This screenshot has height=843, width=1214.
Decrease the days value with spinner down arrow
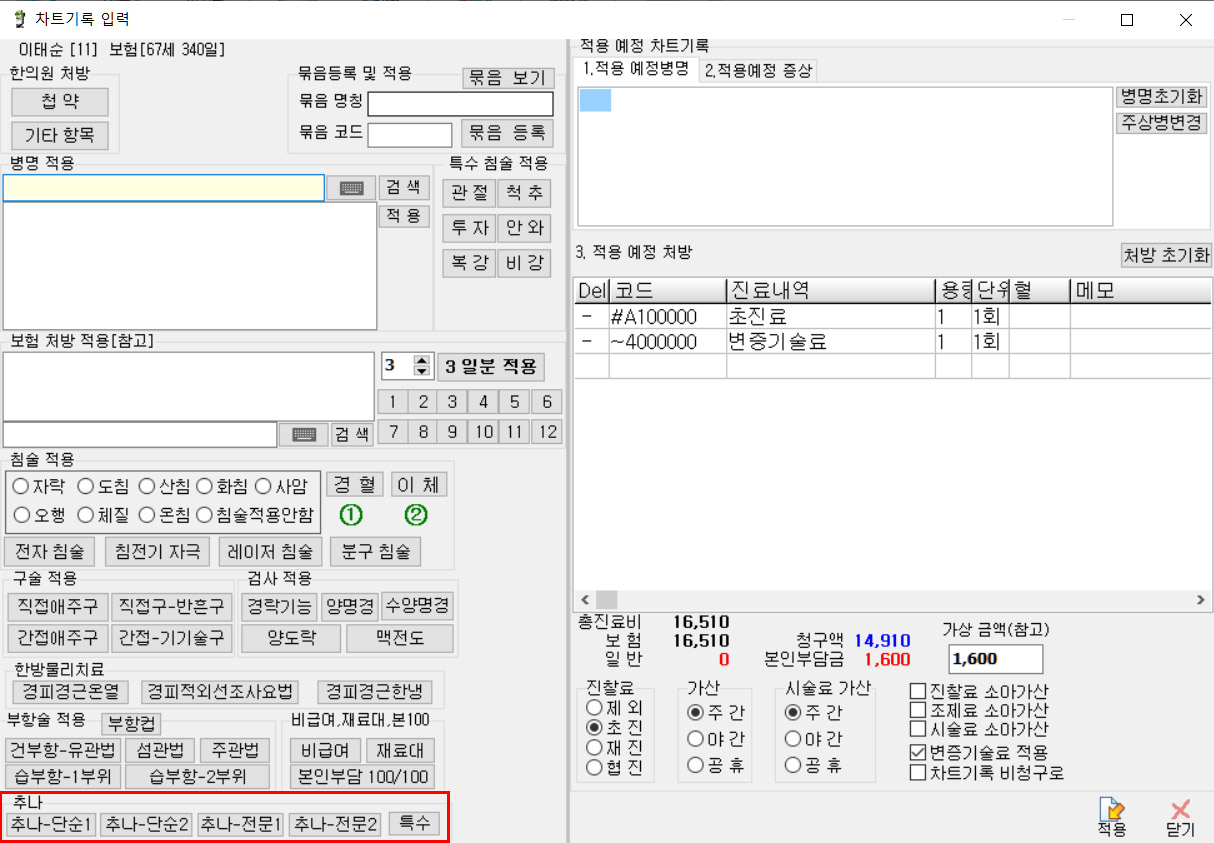pyautogui.click(x=421, y=372)
